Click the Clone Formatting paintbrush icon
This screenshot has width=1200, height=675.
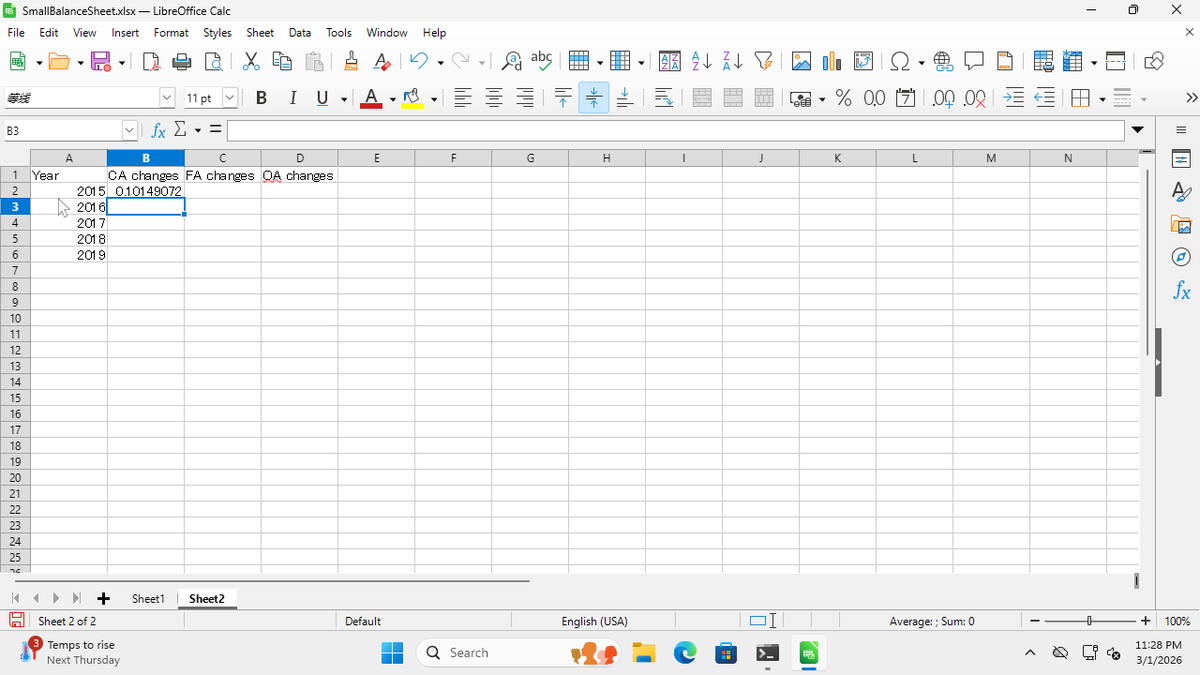(351, 62)
